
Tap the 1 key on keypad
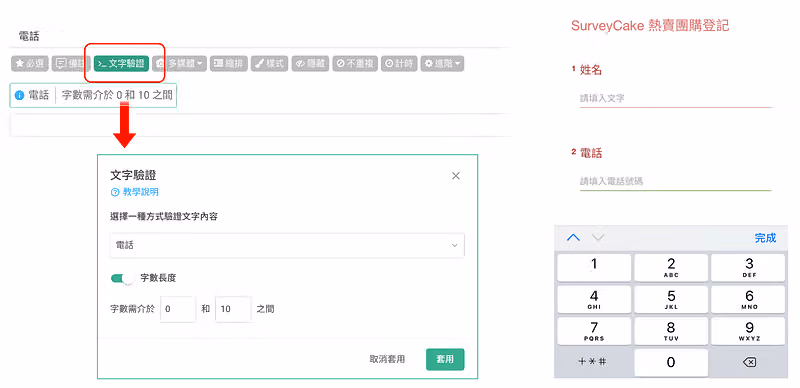click(594, 268)
